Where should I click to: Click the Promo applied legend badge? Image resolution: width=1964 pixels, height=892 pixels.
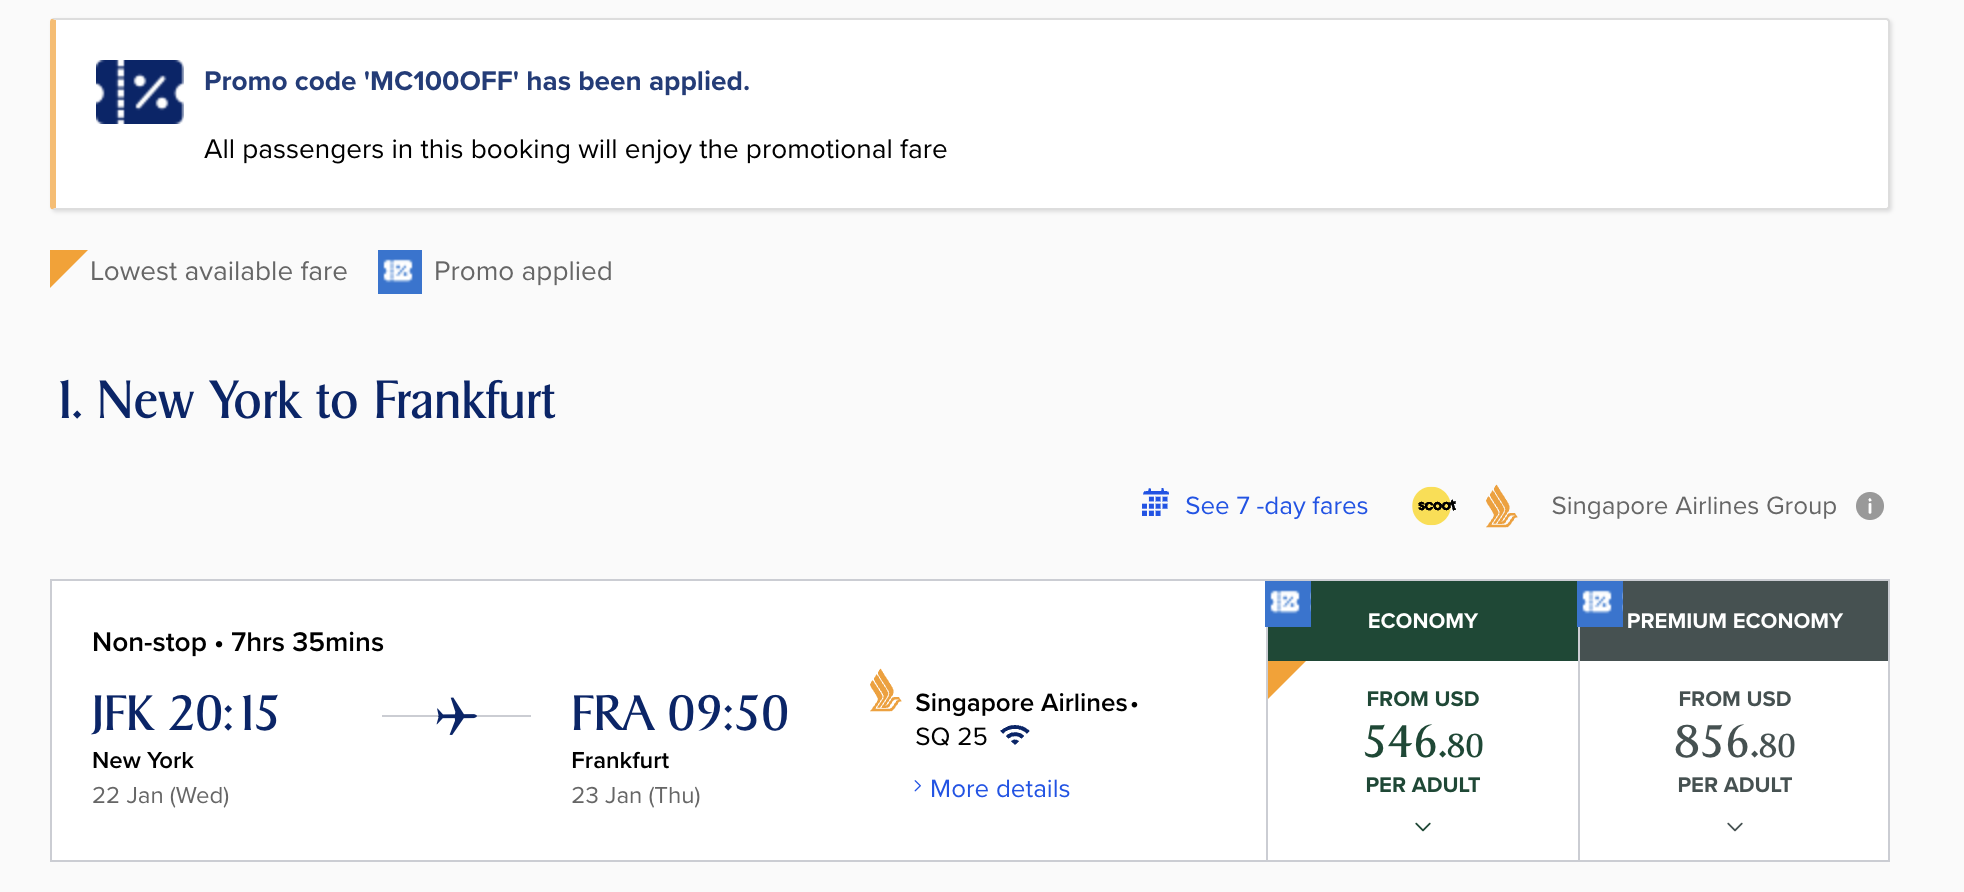click(x=399, y=270)
